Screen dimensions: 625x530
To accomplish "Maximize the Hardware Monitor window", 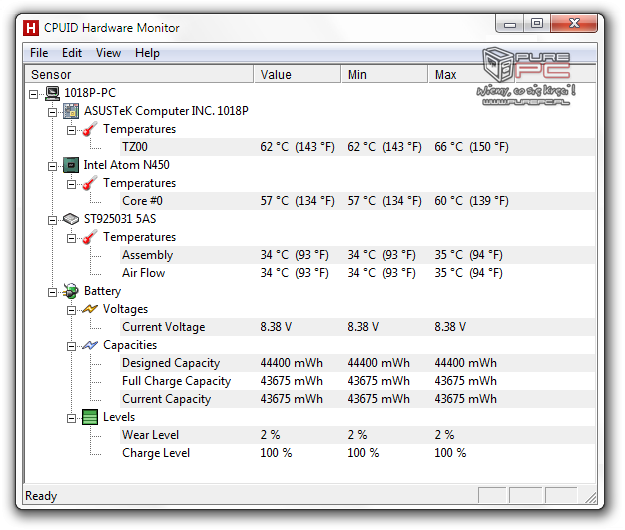I will coord(537,24).
